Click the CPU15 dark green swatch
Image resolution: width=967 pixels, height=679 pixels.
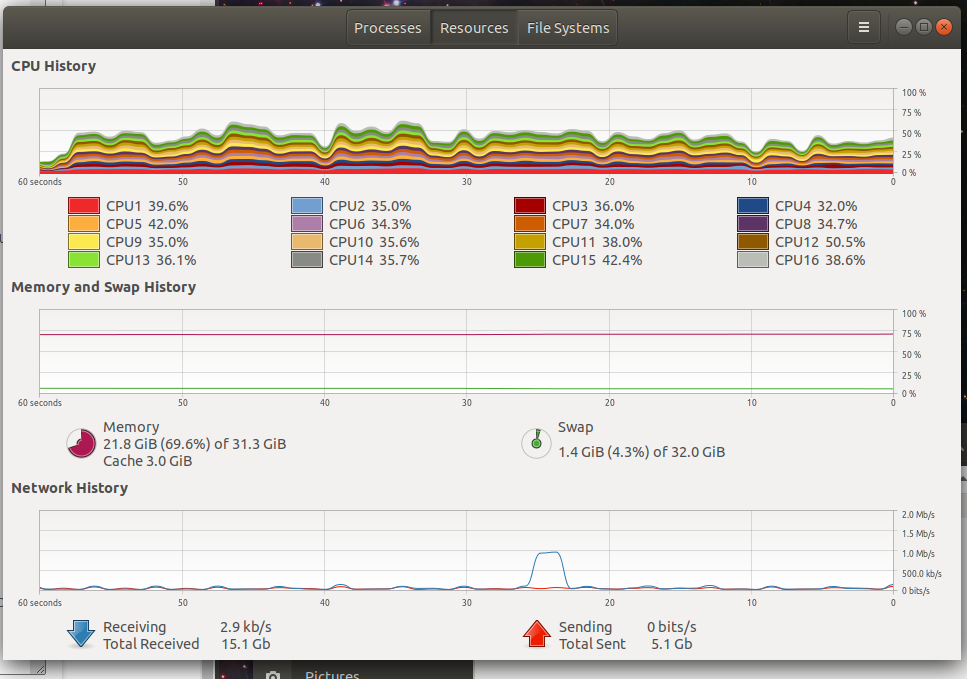(x=530, y=260)
